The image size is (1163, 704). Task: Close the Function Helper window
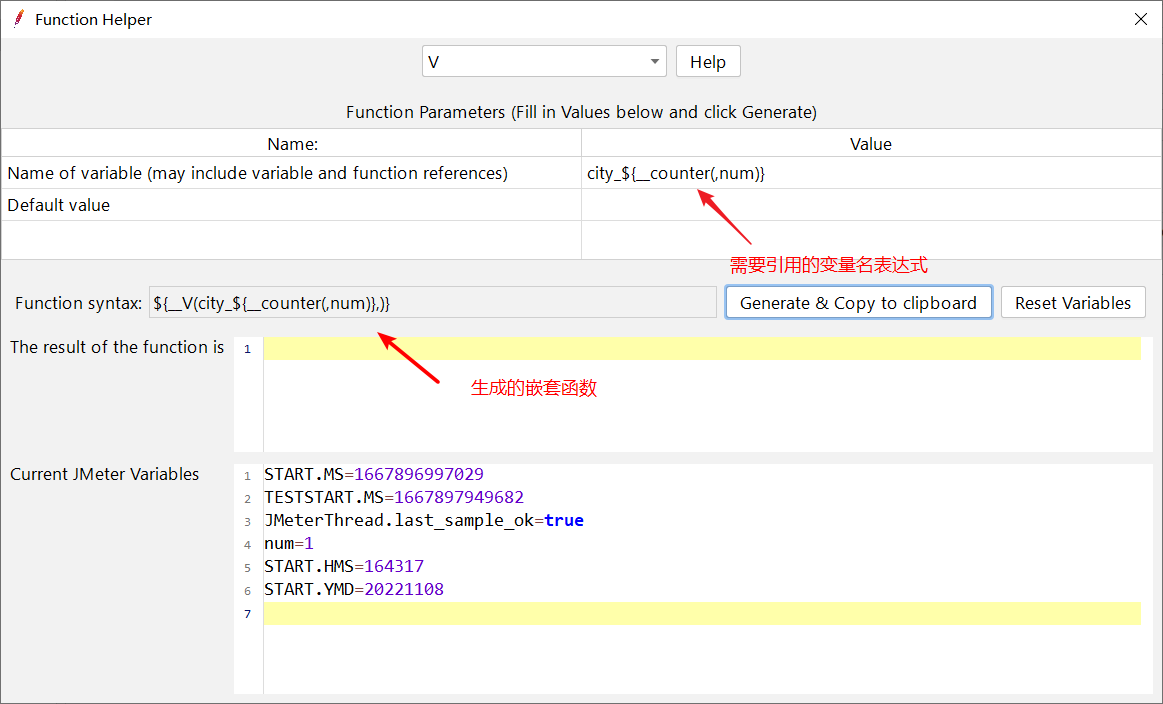(1140, 19)
